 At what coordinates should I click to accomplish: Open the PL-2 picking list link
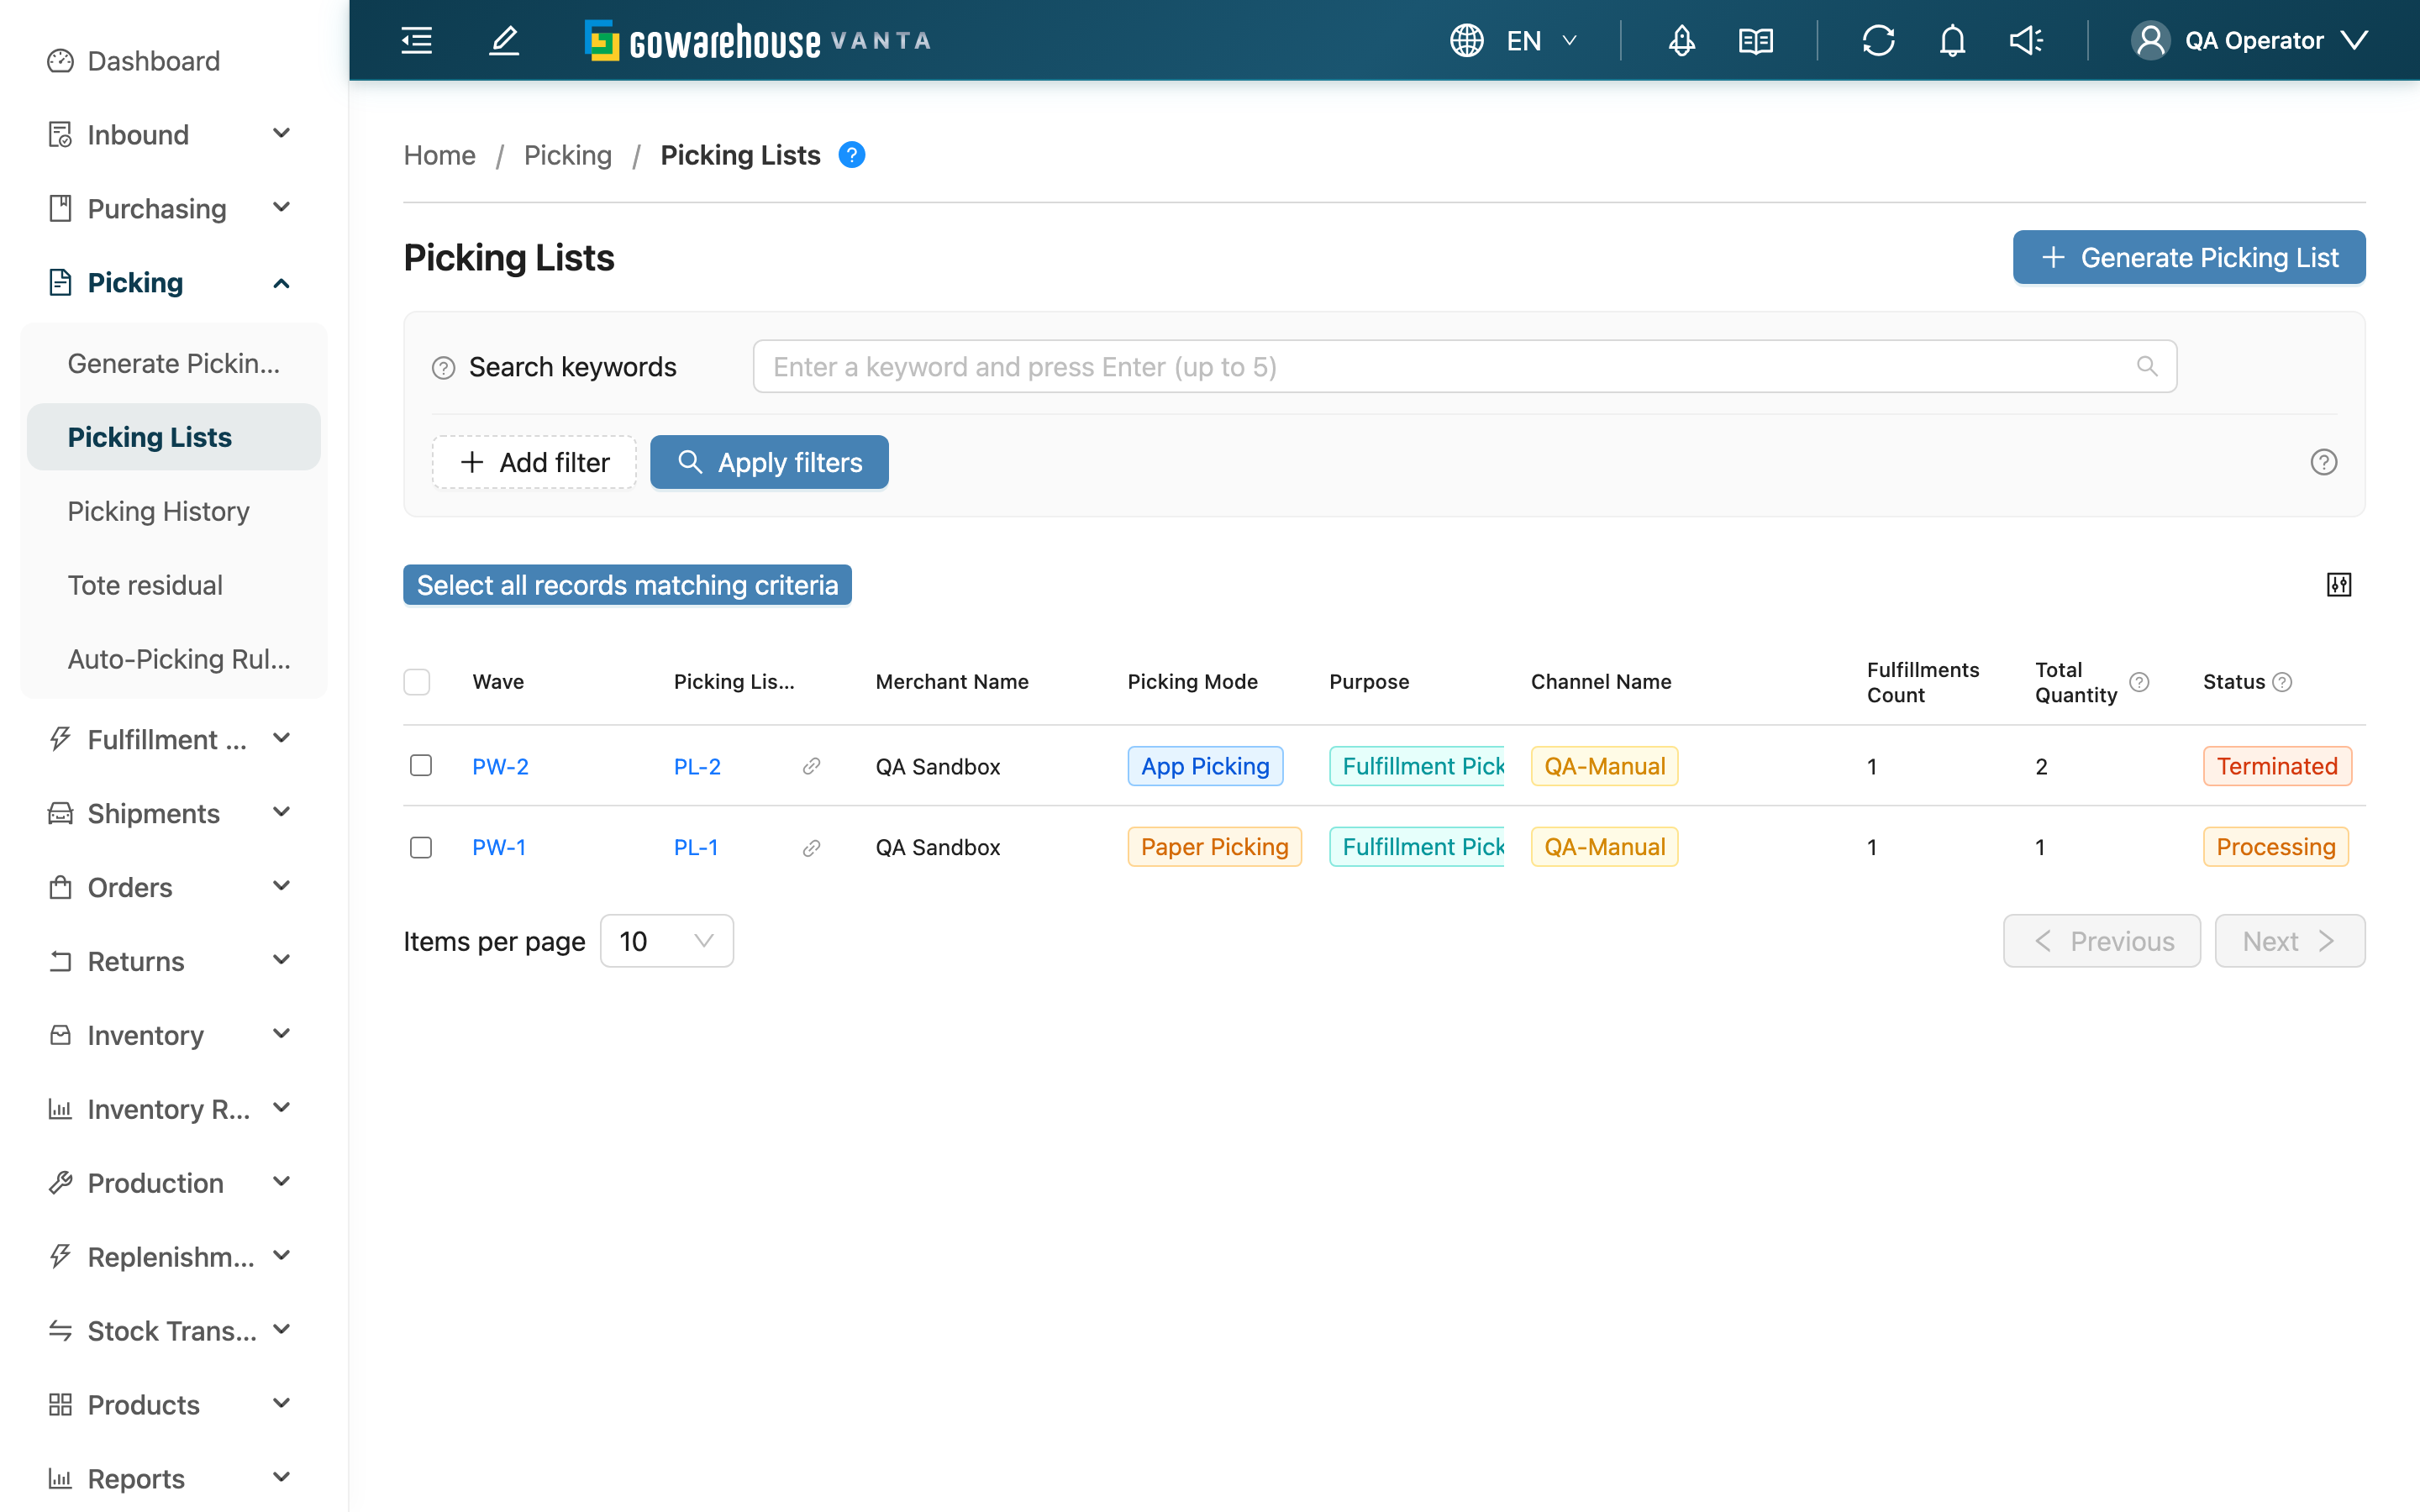[x=697, y=767]
